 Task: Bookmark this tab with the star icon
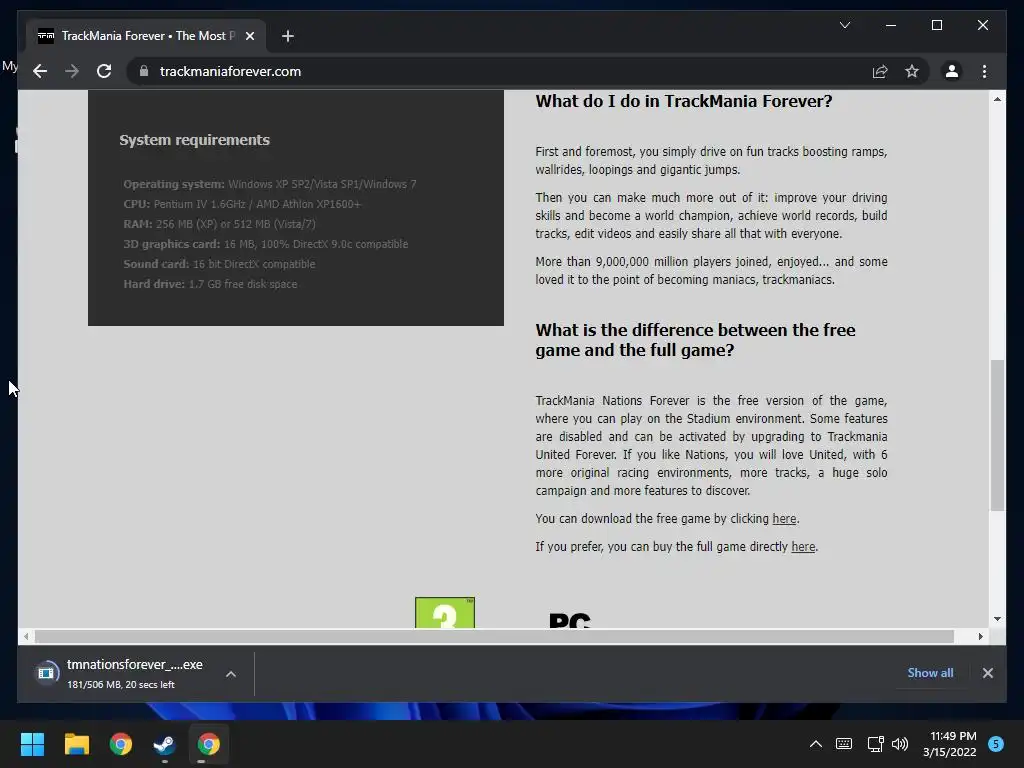click(912, 71)
